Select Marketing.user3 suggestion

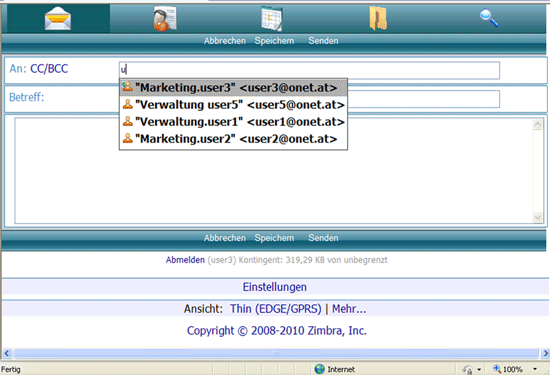[234, 87]
